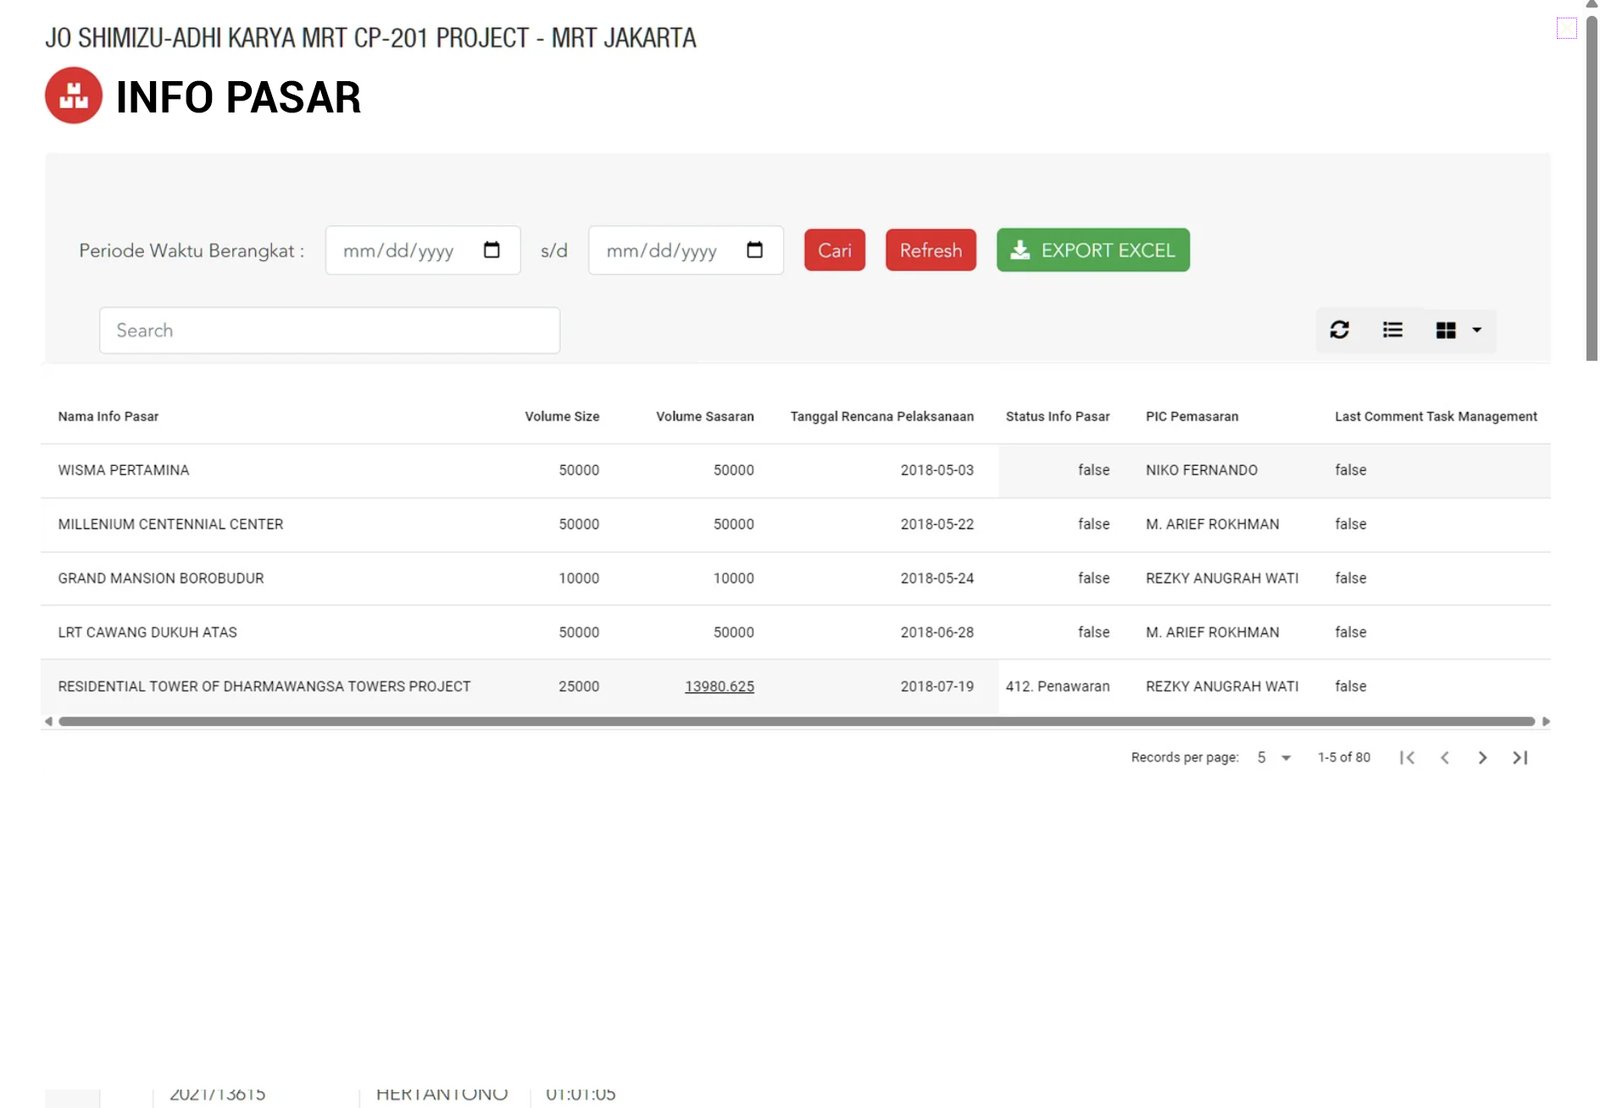Go to the first page of records
Screen dimensions: 1600x1108
click(x=1407, y=758)
